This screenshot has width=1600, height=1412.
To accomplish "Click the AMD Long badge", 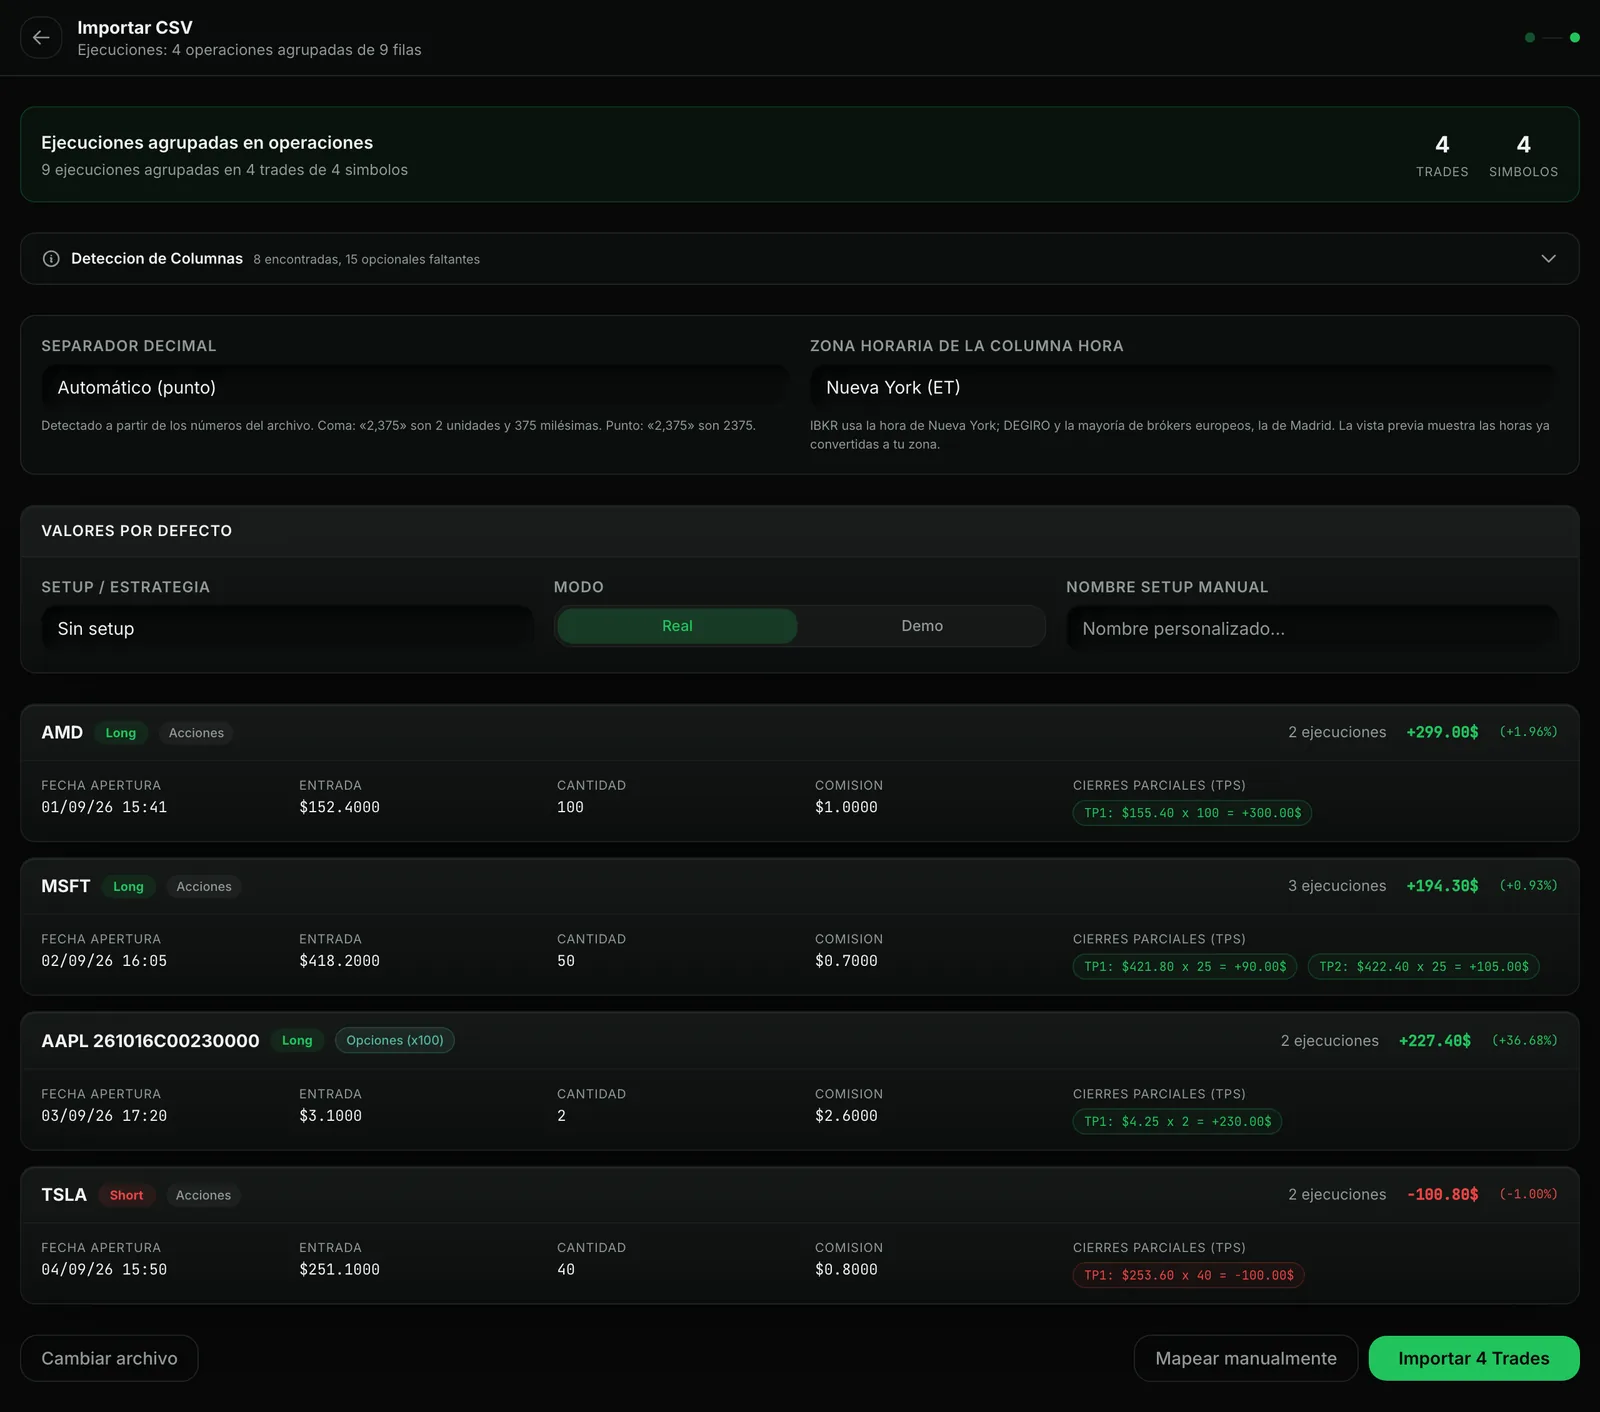I will tap(121, 733).
